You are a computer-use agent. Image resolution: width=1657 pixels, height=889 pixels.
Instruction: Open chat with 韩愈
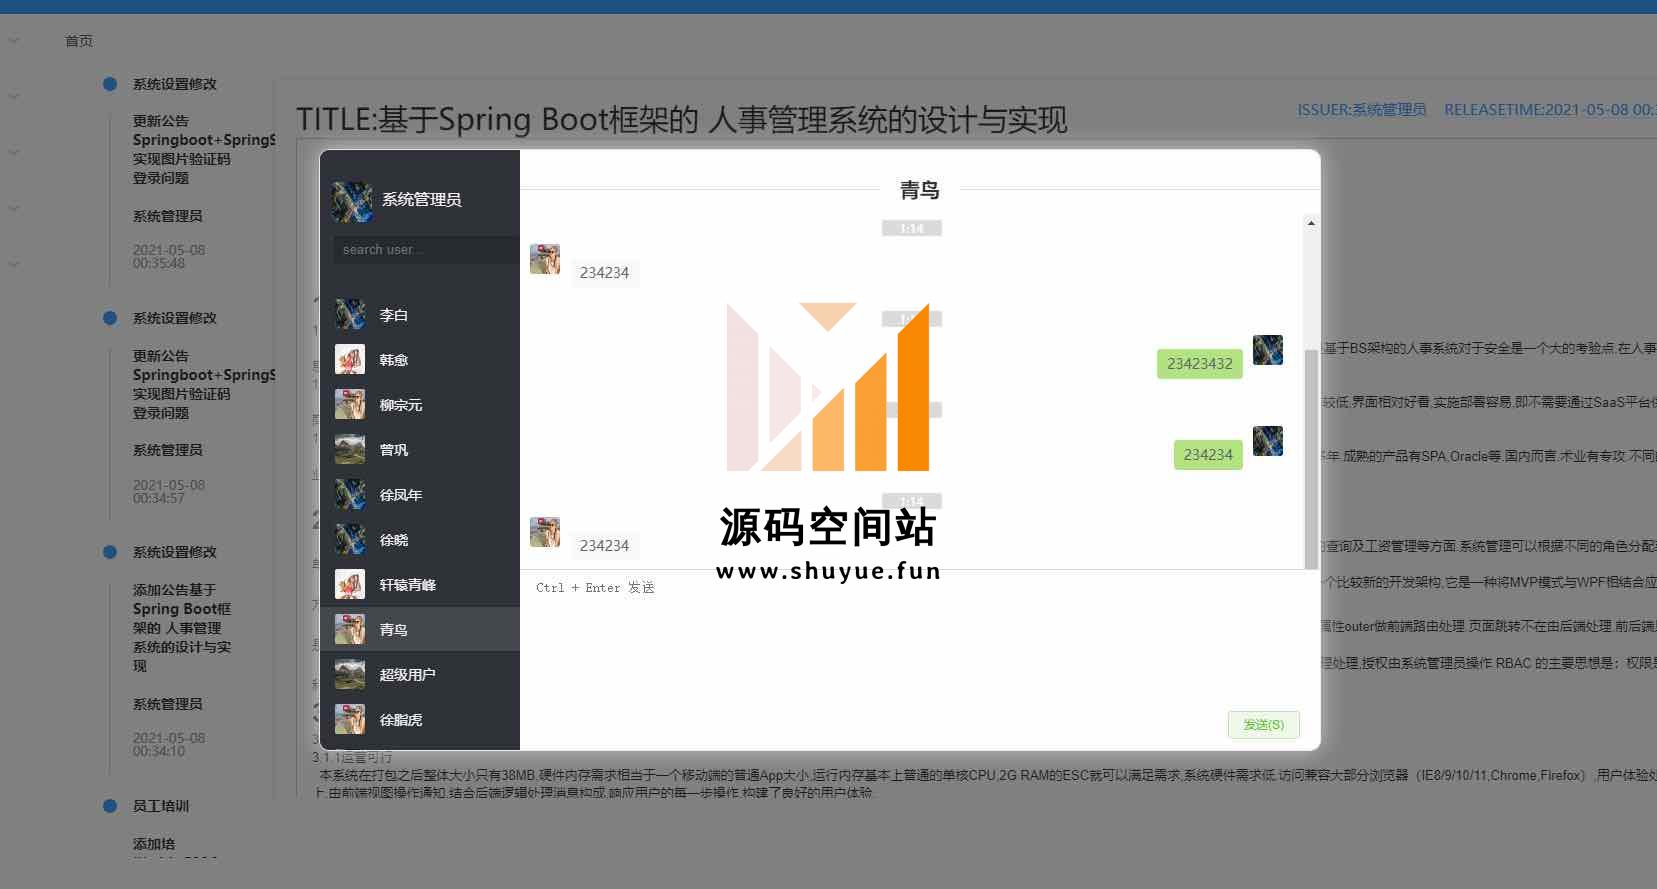420,359
